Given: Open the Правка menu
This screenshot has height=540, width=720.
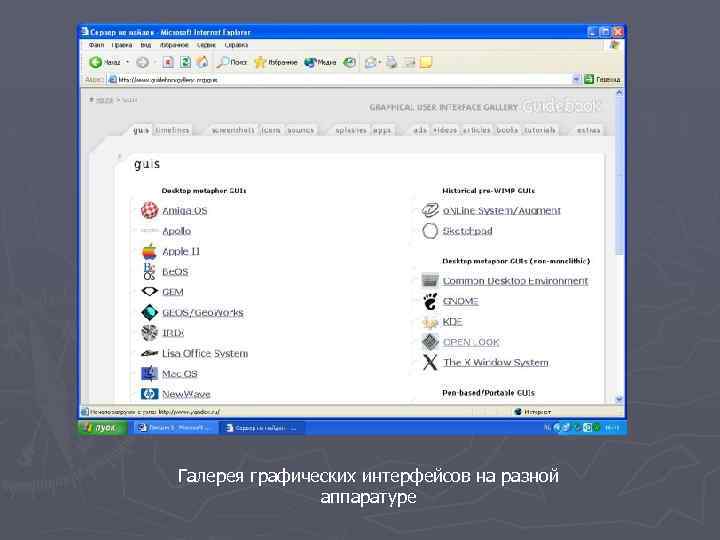Looking at the screenshot, I should [x=122, y=45].
